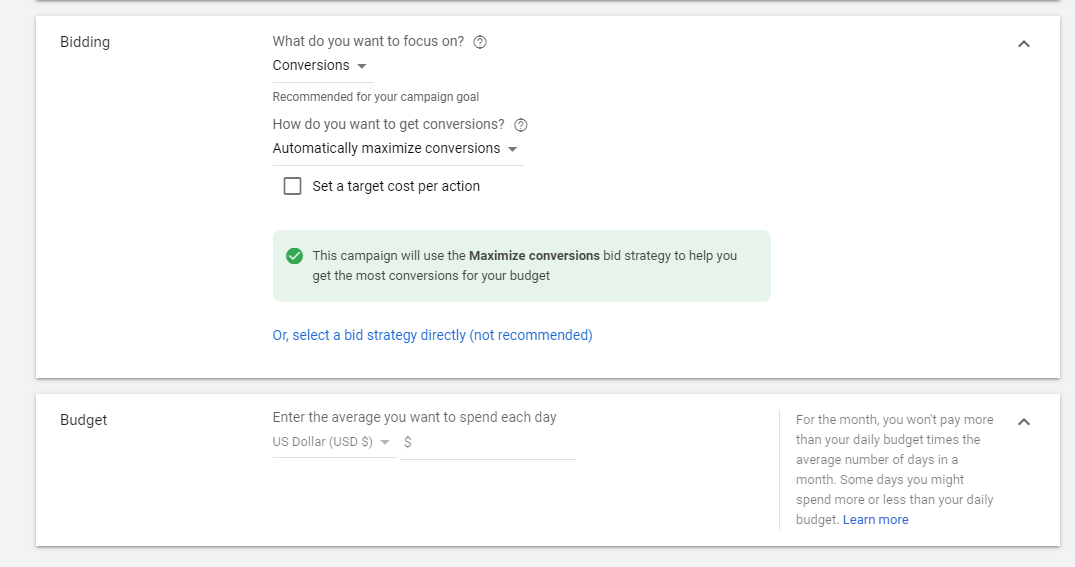Click the arrow beside Automatically maximize conversions
The width and height of the screenshot is (1075, 567).
tap(512, 149)
